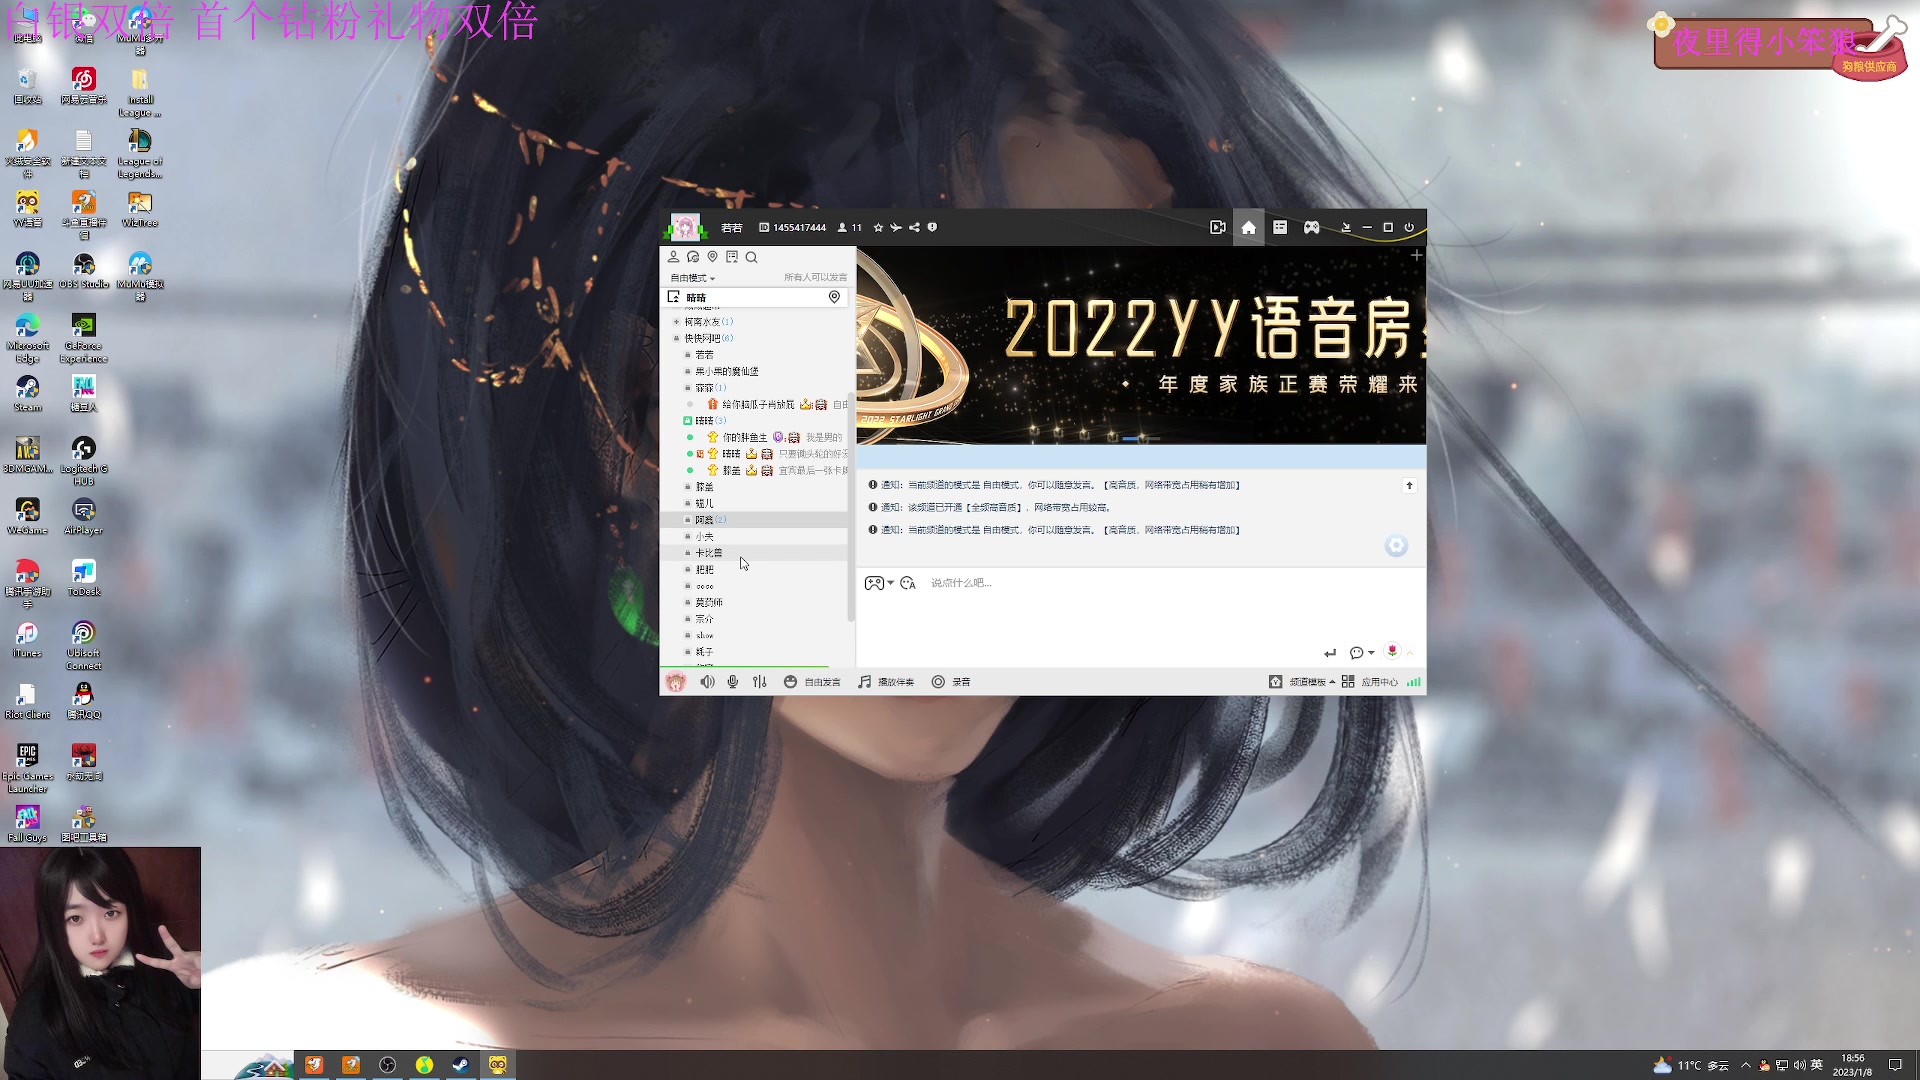Open the 猫儿 sub-channel
The width and height of the screenshot is (1920, 1080).
705,504
